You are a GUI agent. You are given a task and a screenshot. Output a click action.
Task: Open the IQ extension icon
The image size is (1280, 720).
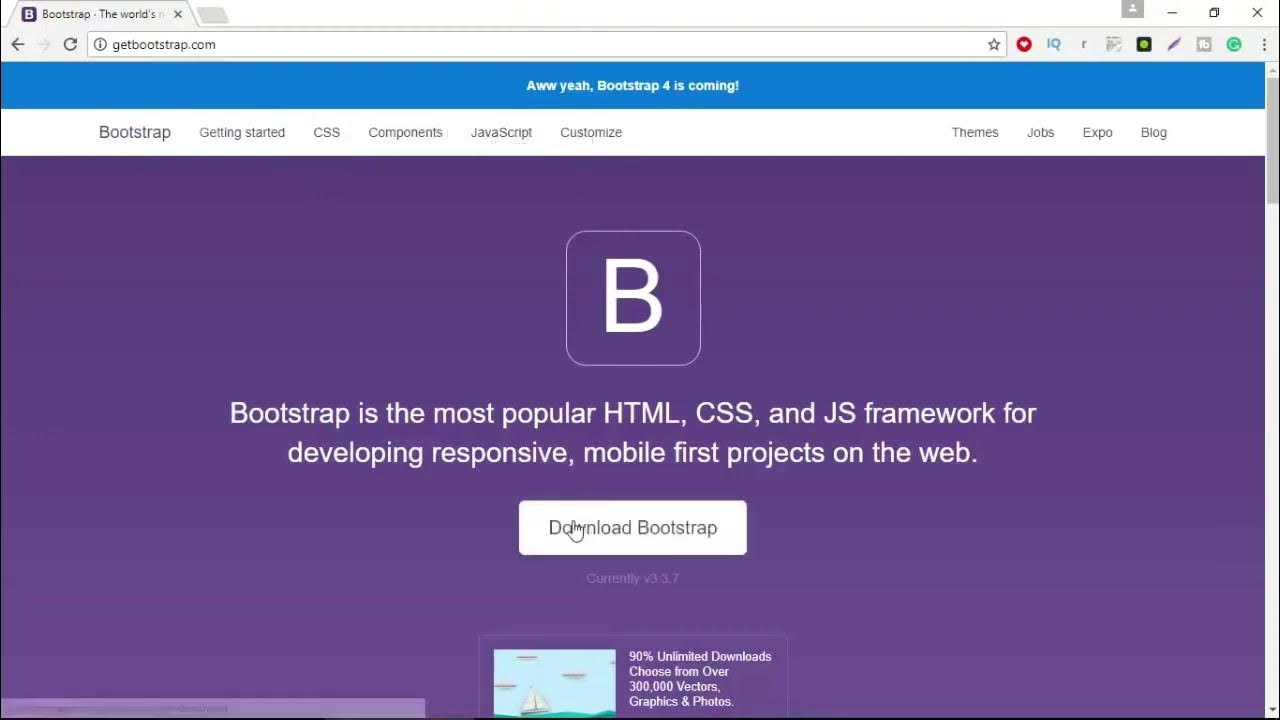click(x=1054, y=44)
